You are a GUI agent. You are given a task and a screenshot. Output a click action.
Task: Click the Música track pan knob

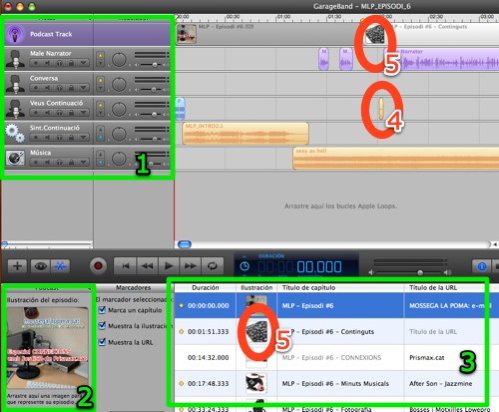(x=119, y=159)
